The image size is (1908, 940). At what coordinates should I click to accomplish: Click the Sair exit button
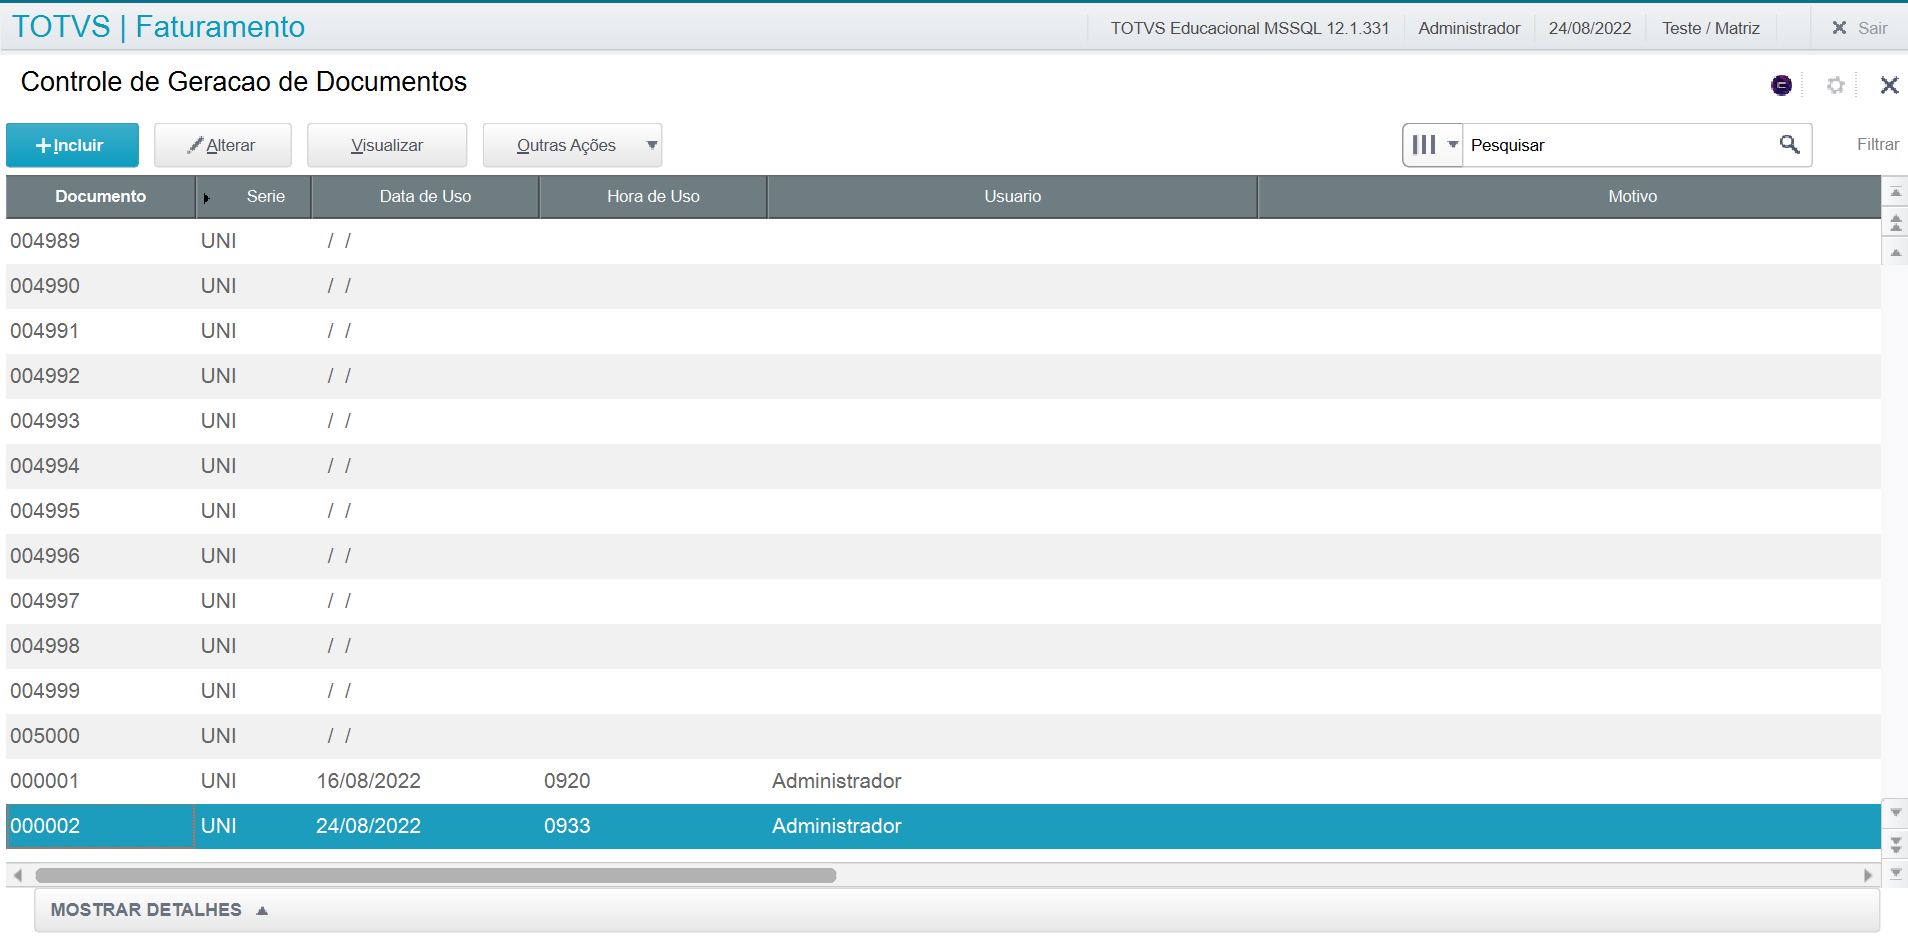[x=1859, y=28]
